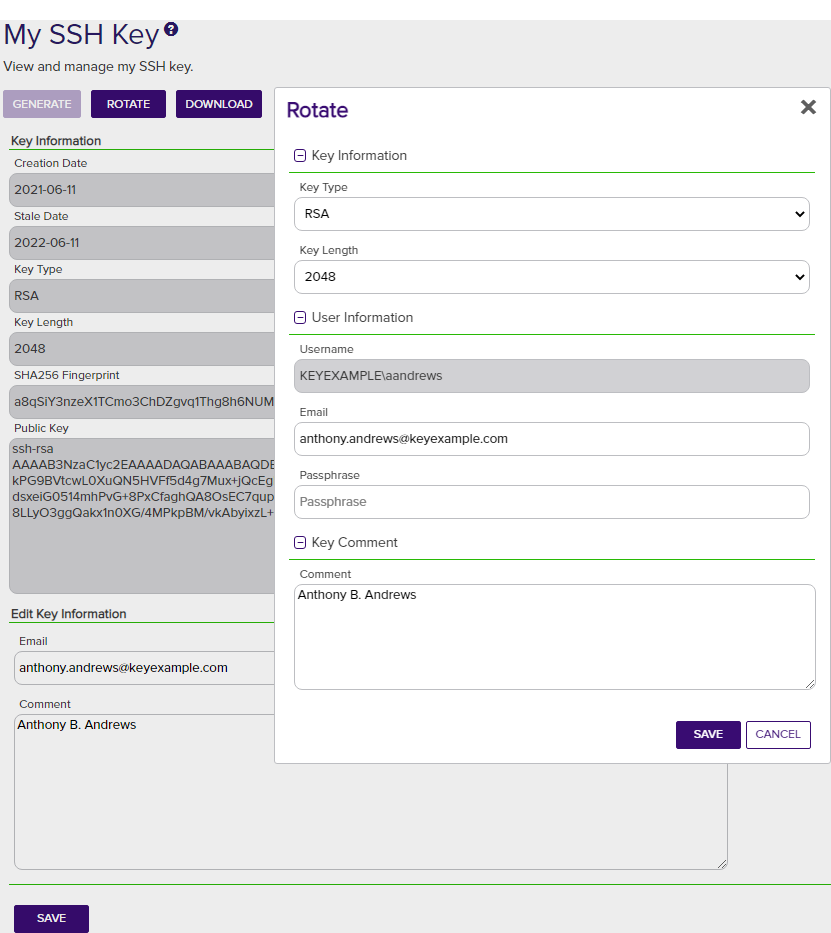831x933 pixels.
Task: Click the Email field in the Rotate dialog
Action: pos(551,439)
